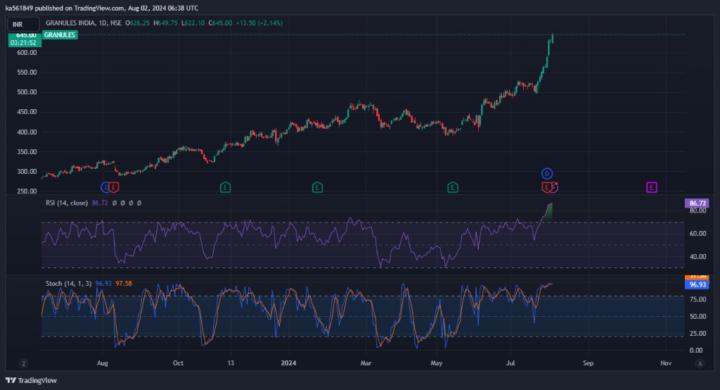Click the 400.00 price axis label
The image size is (720, 390).
coord(27,132)
